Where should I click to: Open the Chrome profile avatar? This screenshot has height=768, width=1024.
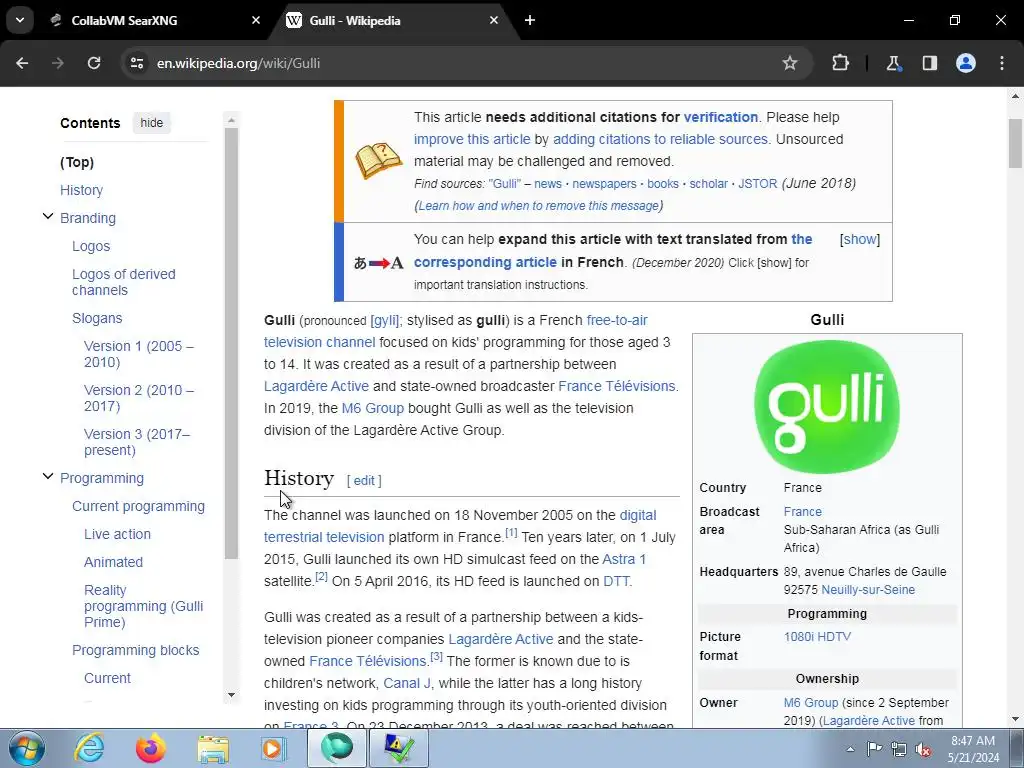[x=966, y=63]
